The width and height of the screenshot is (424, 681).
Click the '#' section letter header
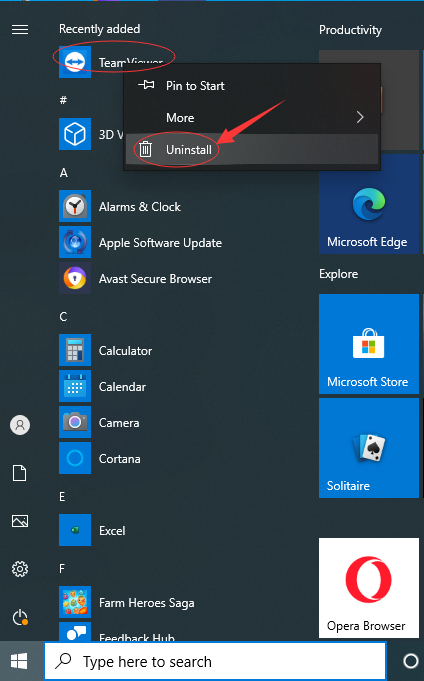click(63, 100)
